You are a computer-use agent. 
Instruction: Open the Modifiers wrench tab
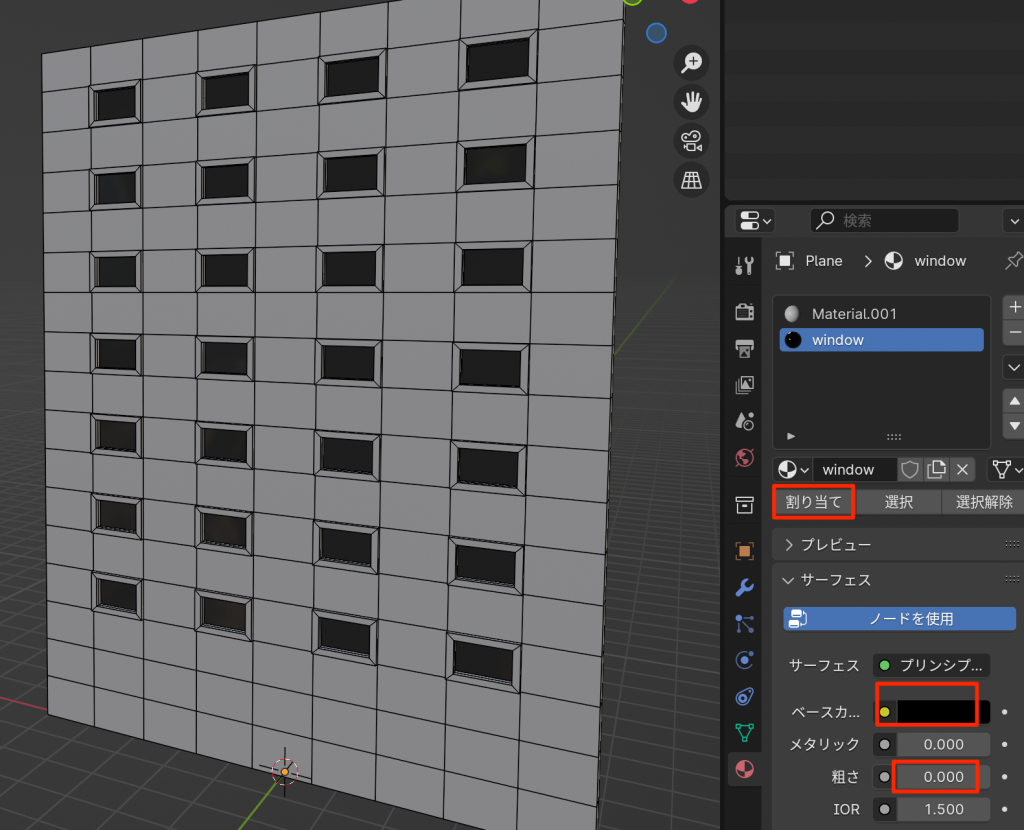(744, 587)
